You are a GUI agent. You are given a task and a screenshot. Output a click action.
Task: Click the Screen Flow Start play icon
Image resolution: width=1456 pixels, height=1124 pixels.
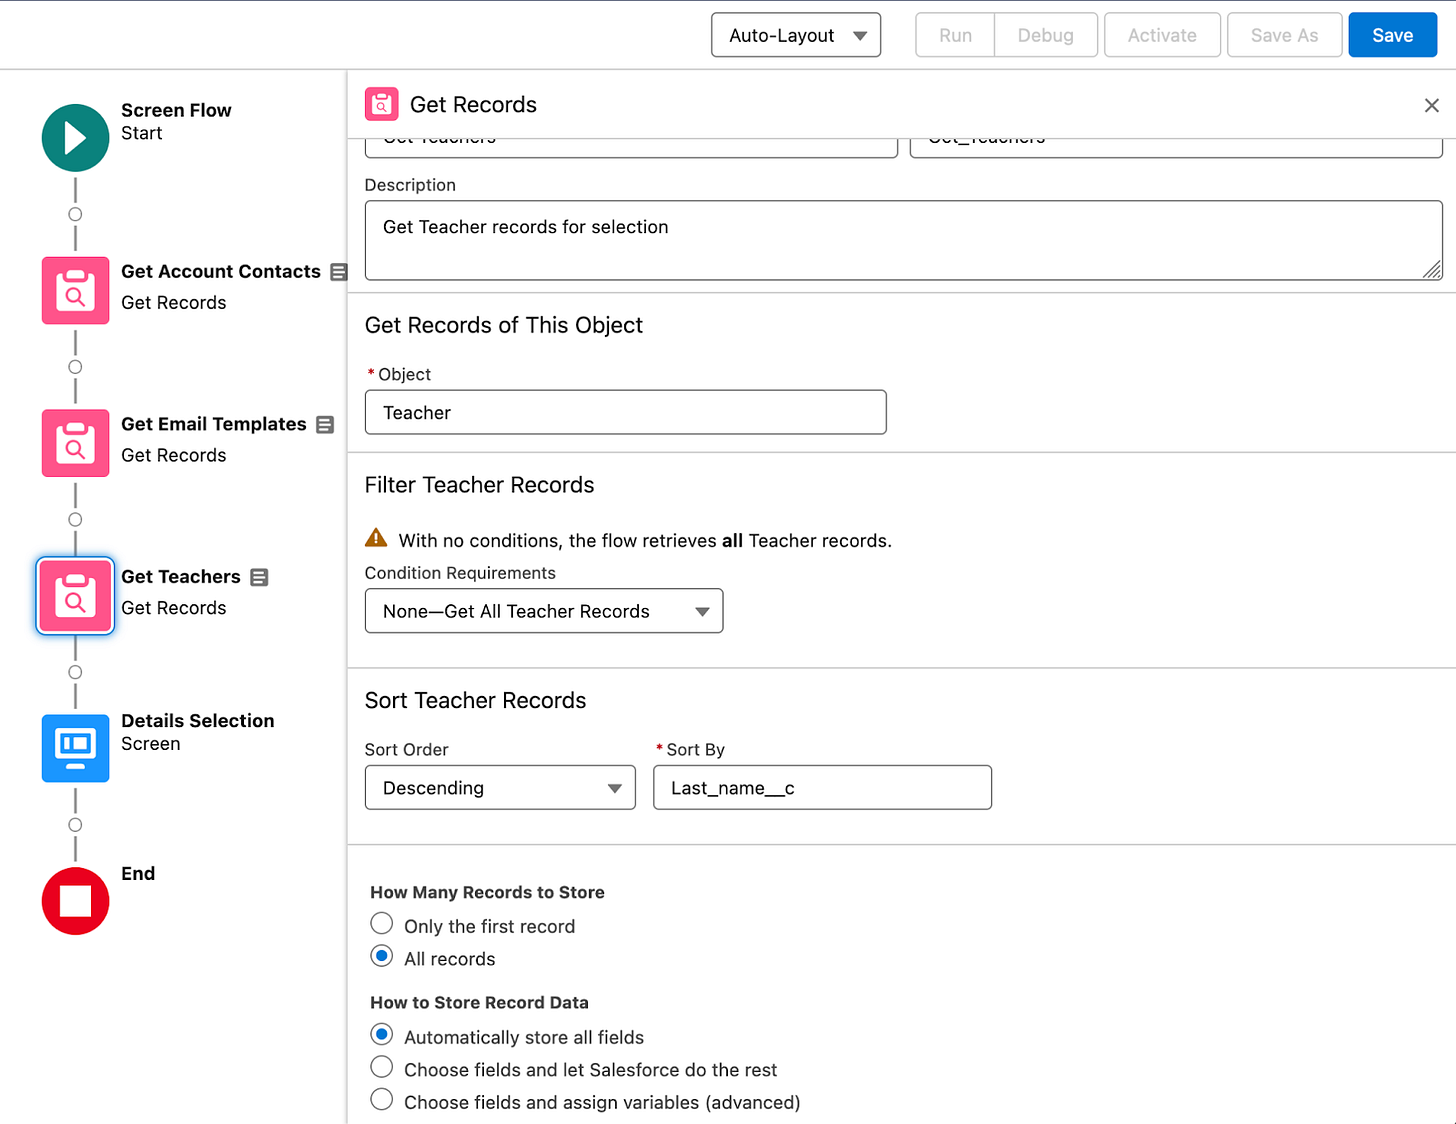coord(75,138)
